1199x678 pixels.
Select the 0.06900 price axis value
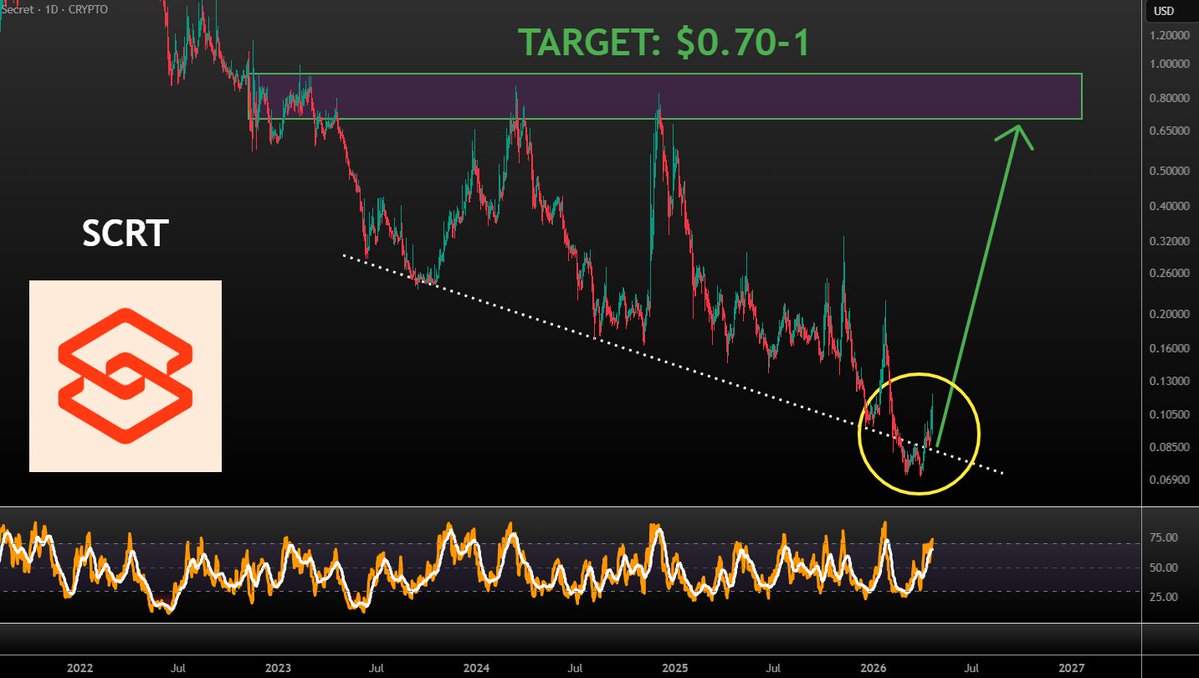pyautogui.click(x=1169, y=481)
